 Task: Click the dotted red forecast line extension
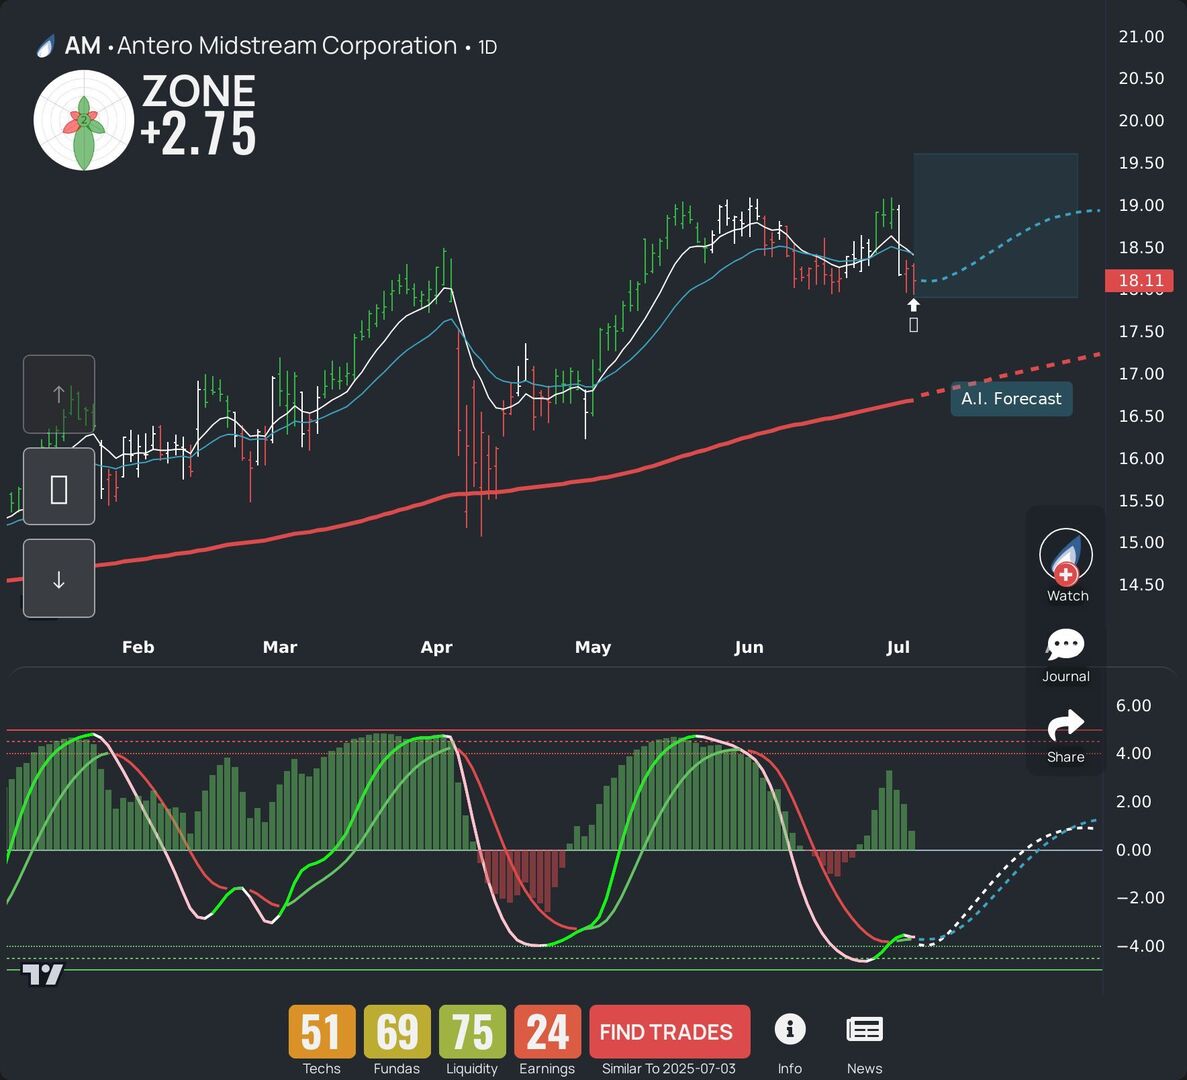(1007, 376)
